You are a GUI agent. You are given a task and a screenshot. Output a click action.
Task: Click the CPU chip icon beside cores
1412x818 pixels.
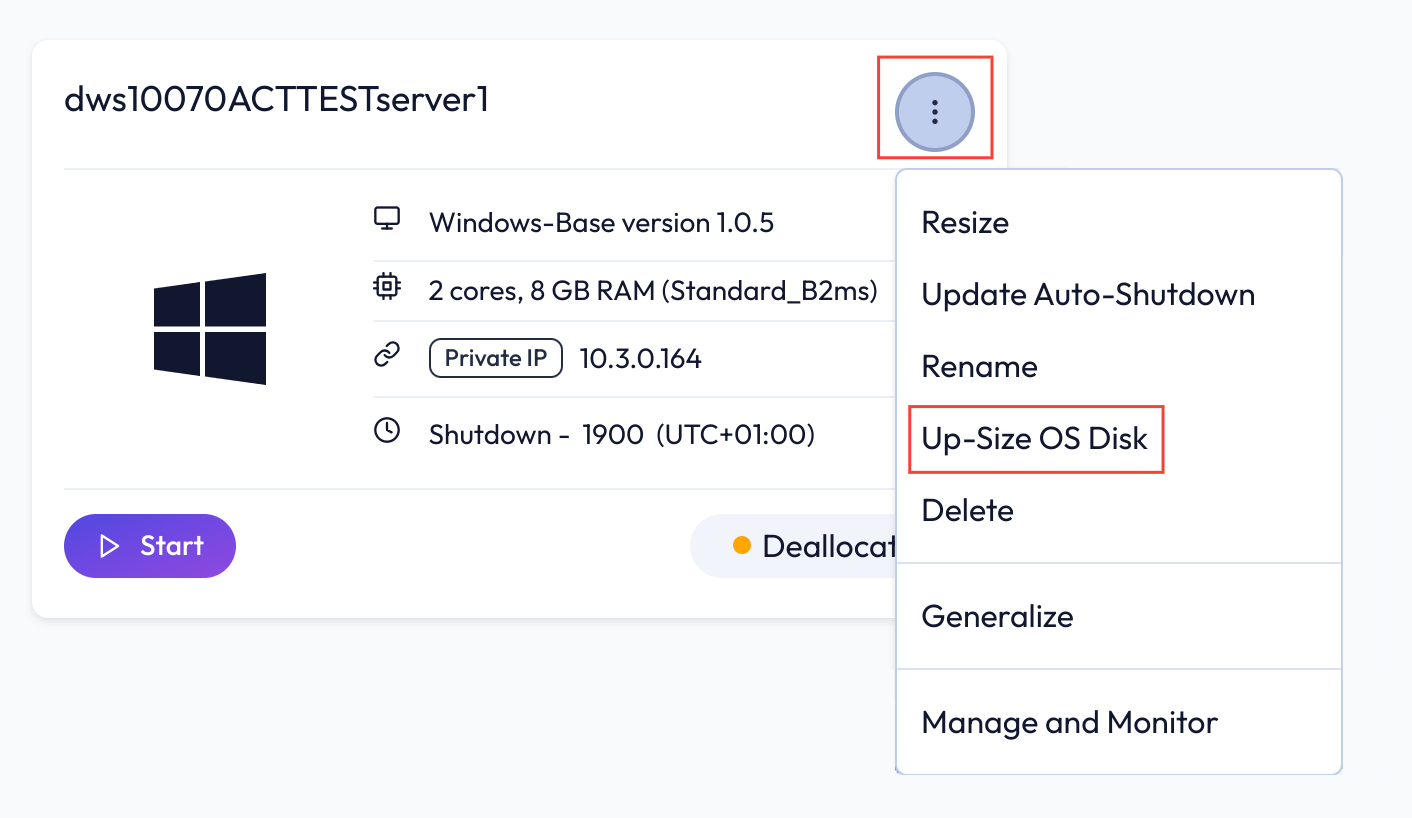387,289
